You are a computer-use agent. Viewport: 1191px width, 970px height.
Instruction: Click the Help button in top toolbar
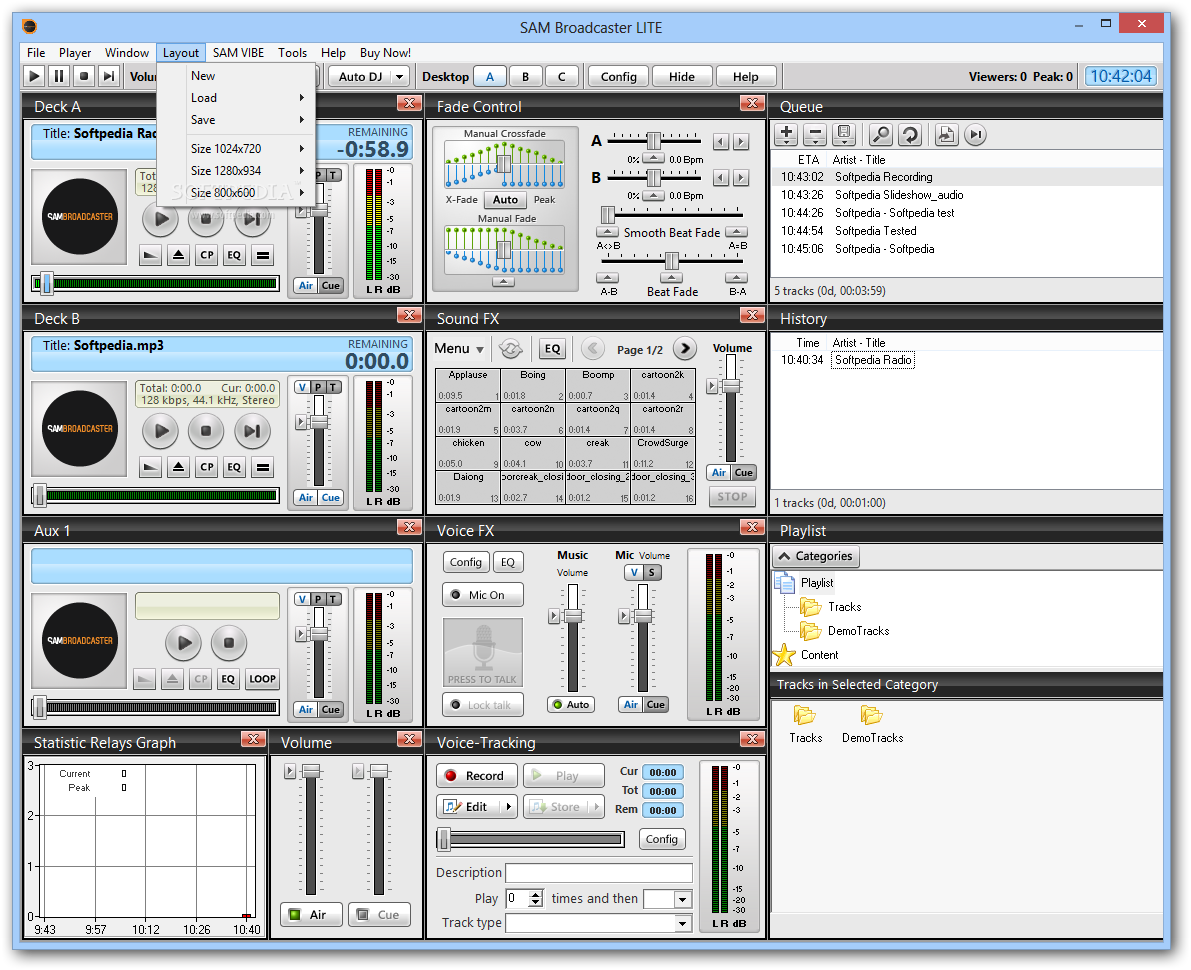(x=745, y=77)
